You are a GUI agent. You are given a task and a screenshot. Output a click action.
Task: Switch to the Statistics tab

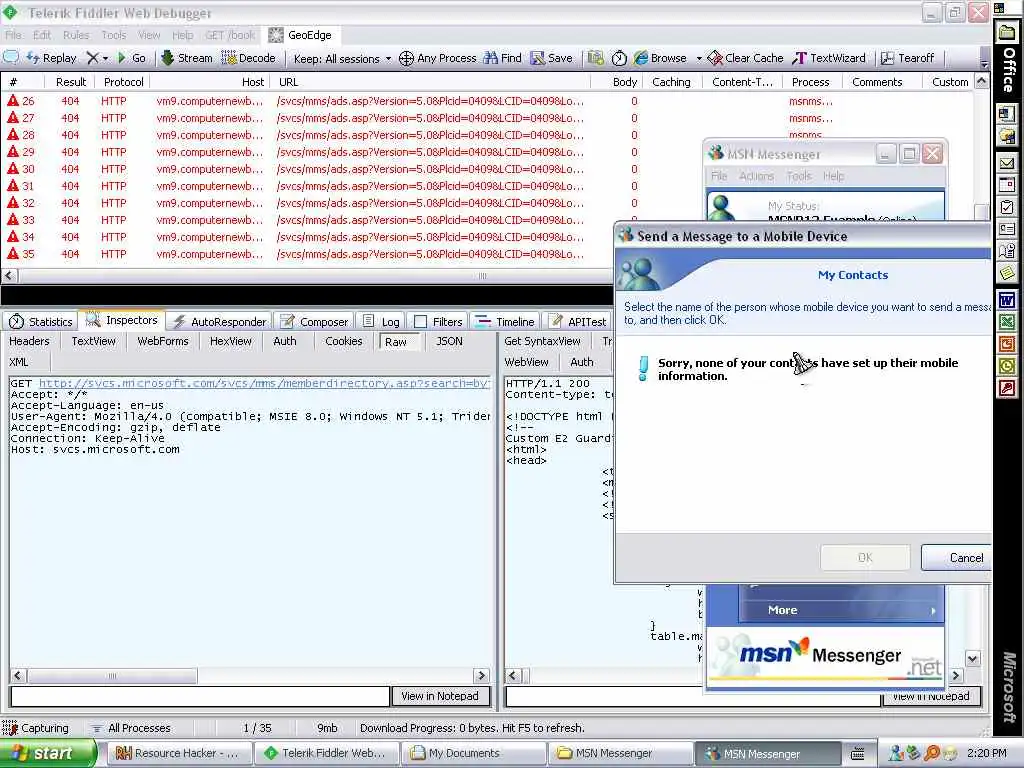click(x=41, y=321)
